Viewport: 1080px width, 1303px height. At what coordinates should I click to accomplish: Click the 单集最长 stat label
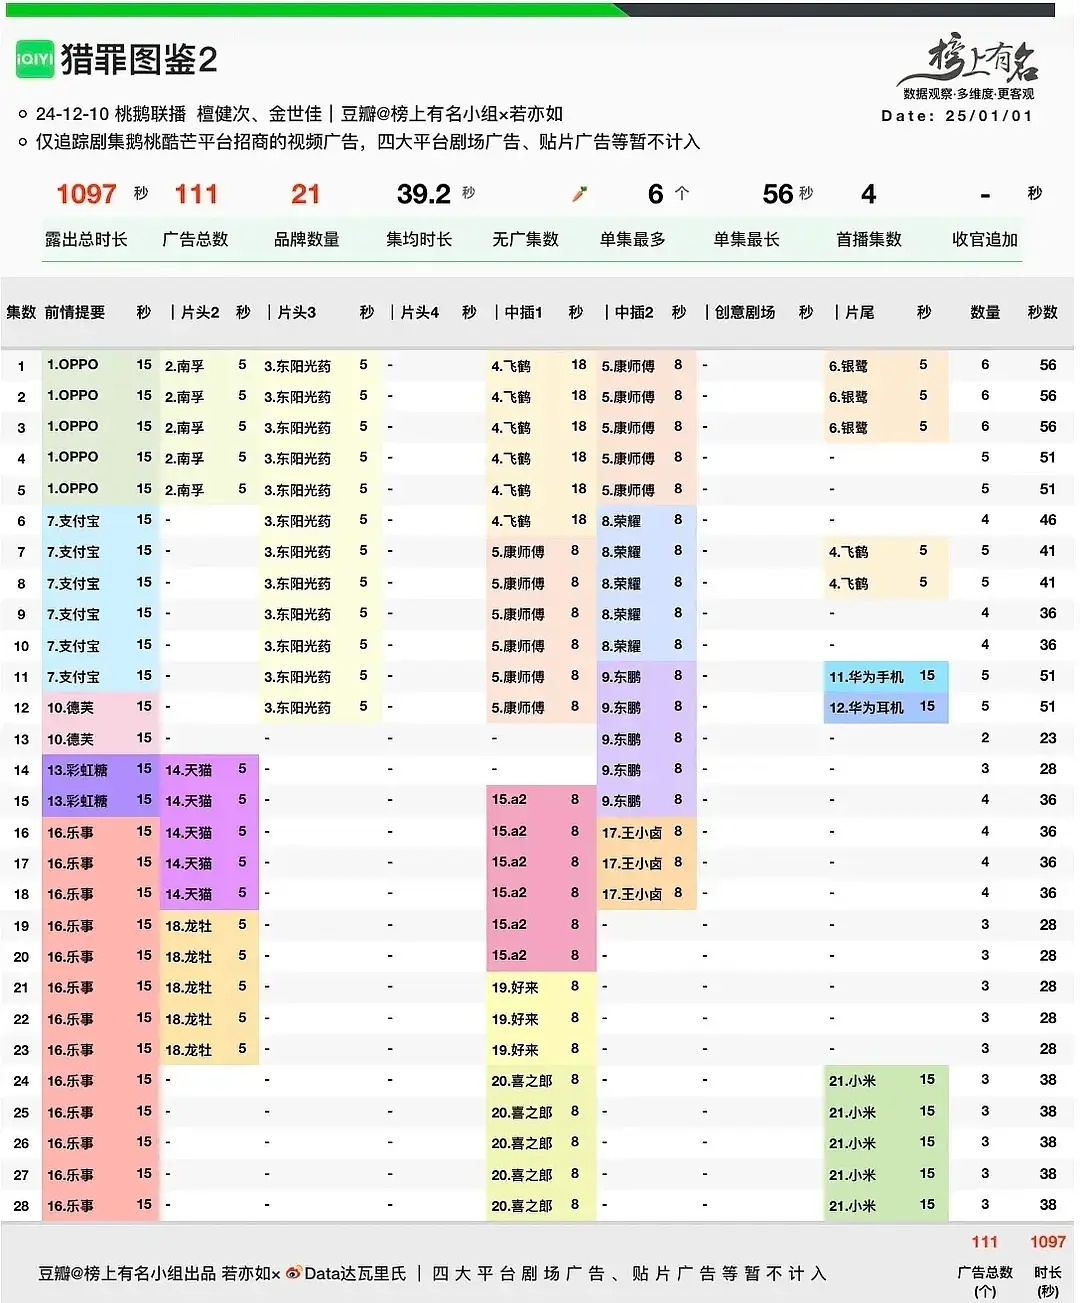(x=746, y=240)
